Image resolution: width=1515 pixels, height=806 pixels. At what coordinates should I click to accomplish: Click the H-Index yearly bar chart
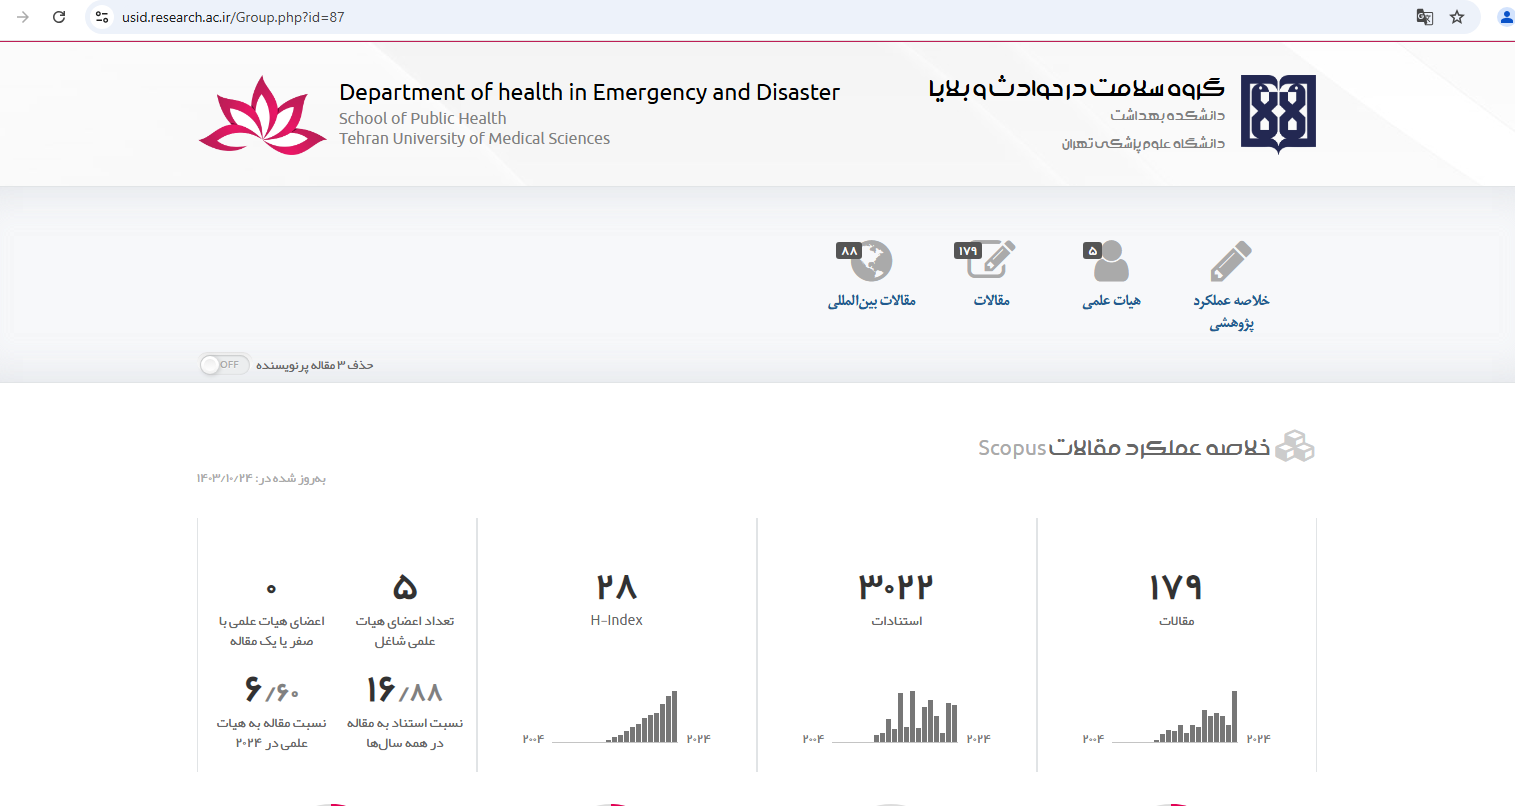642,719
